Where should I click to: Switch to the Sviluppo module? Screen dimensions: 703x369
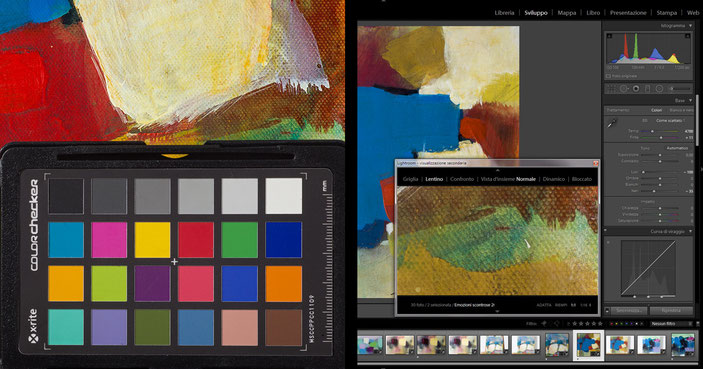[536, 13]
